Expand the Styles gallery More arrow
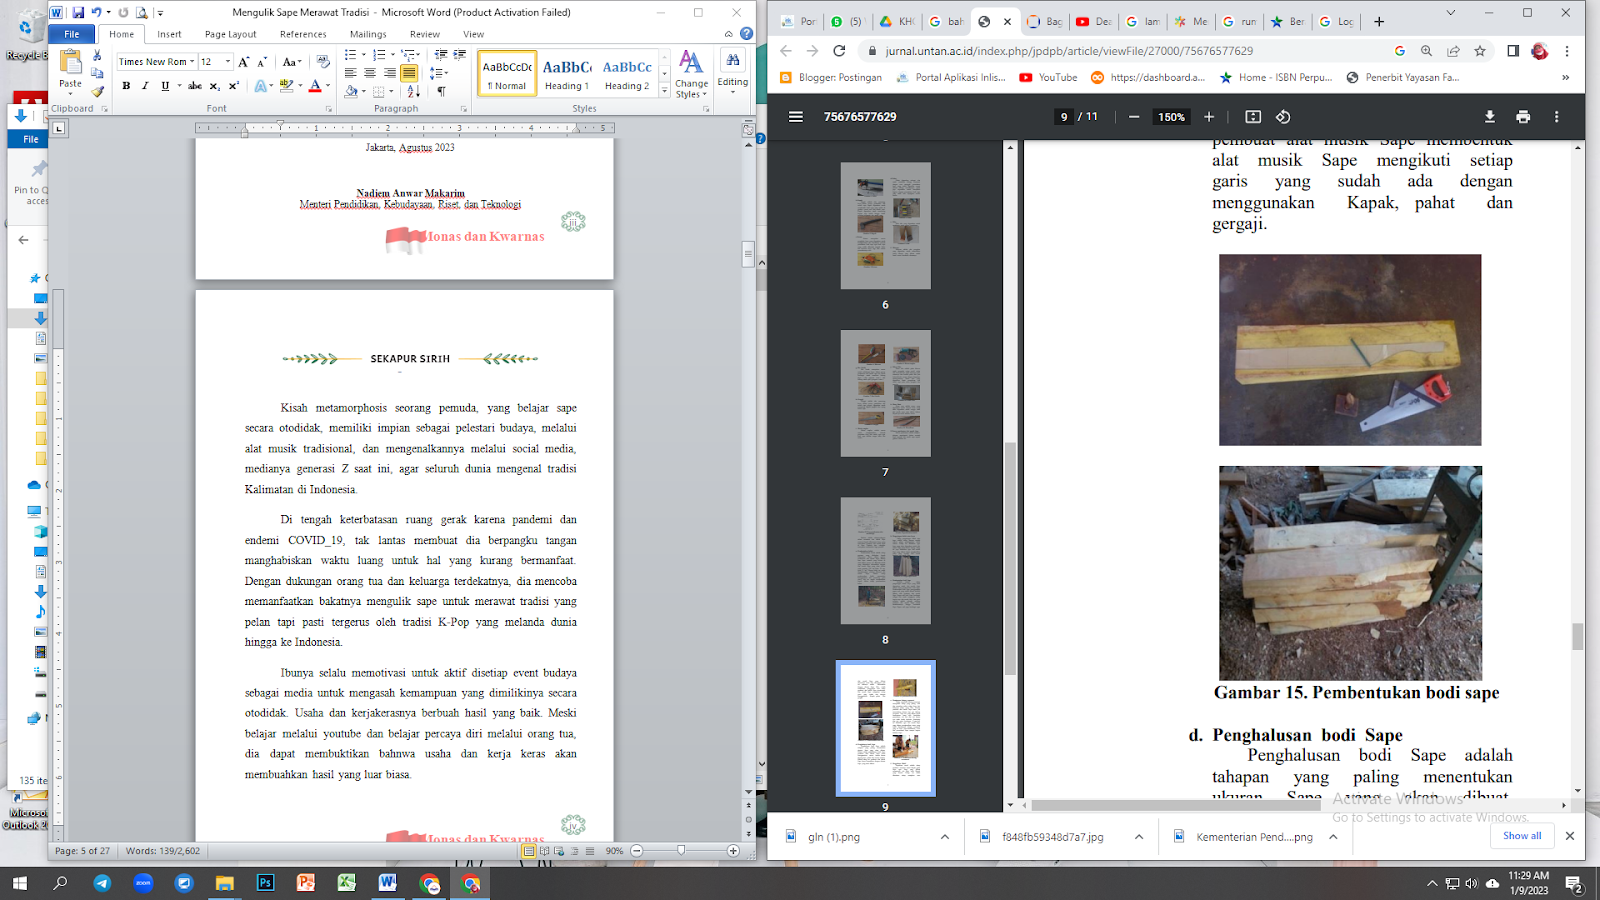Screen dimensions: 1600x900 click(665, 89)
